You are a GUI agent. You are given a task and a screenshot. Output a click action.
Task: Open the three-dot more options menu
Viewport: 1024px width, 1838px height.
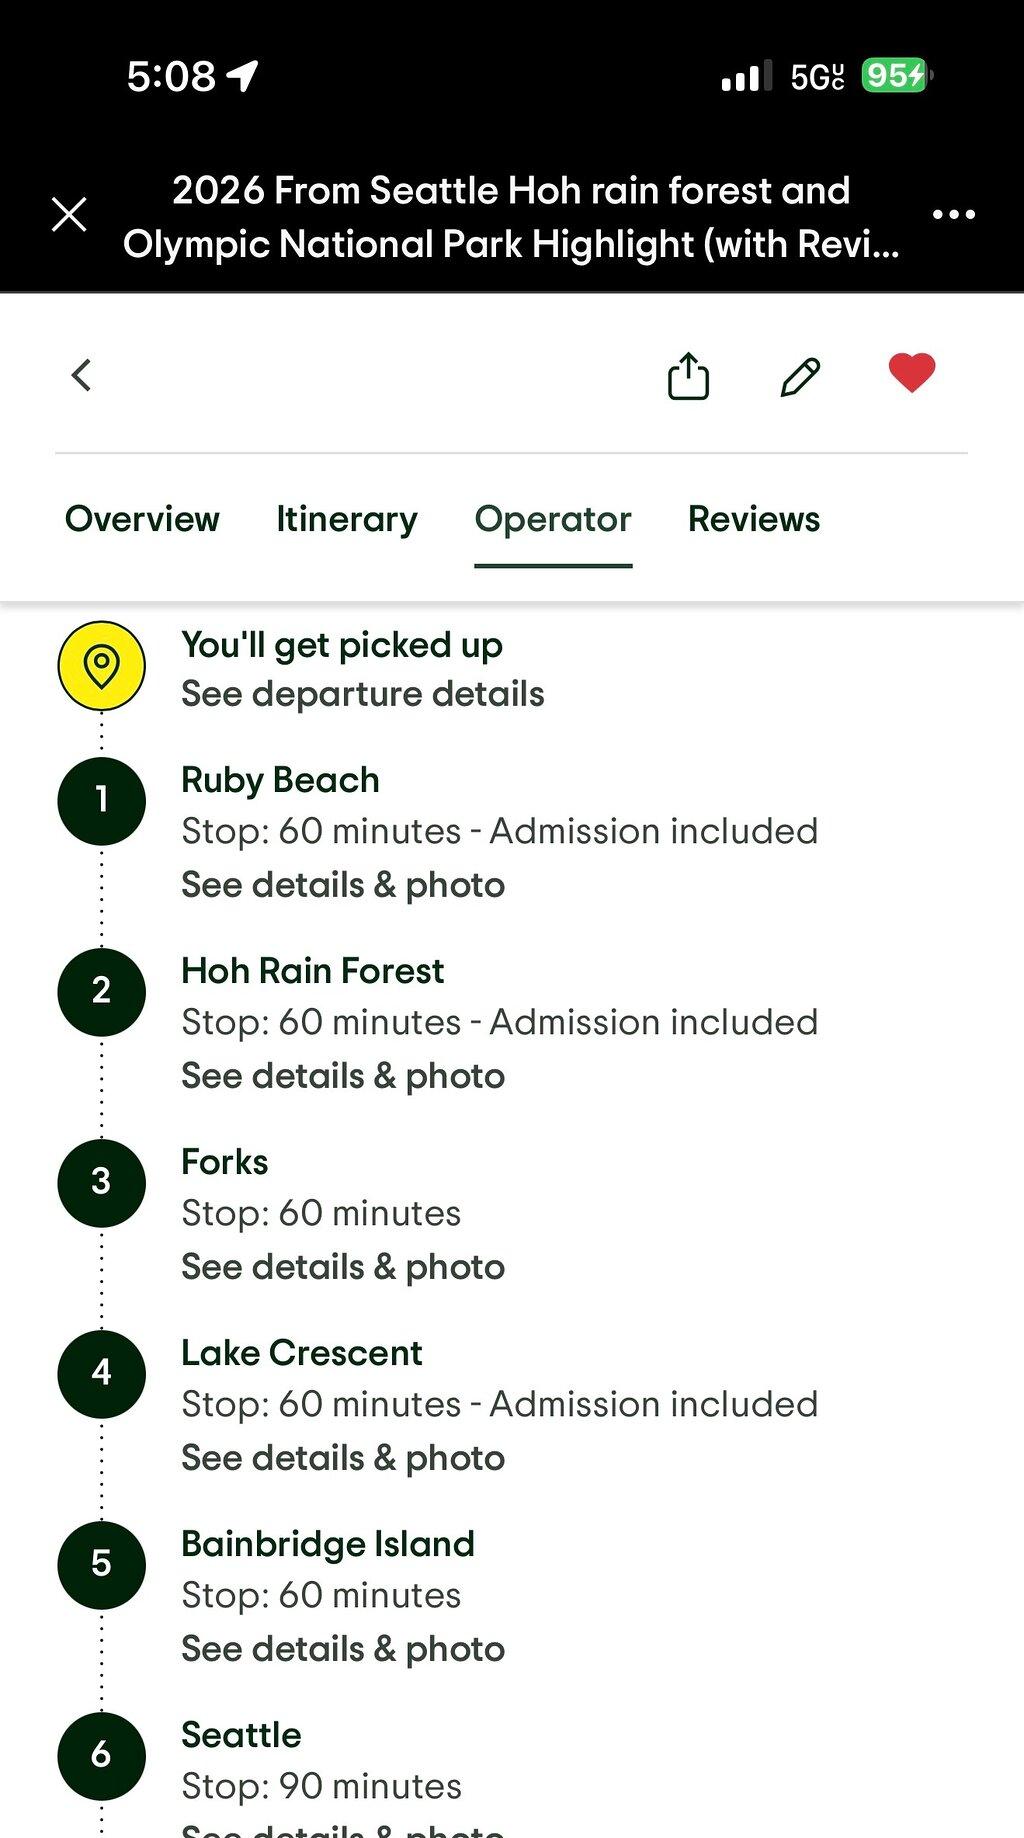pos(953,214)
